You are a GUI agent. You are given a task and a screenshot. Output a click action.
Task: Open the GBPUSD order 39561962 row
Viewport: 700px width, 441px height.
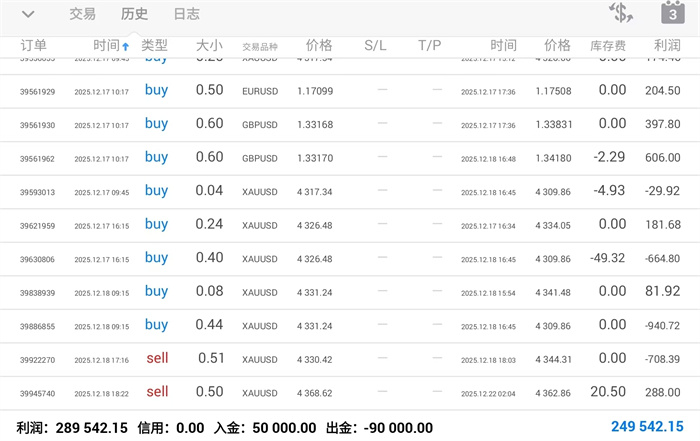click(x=350, y=158)
